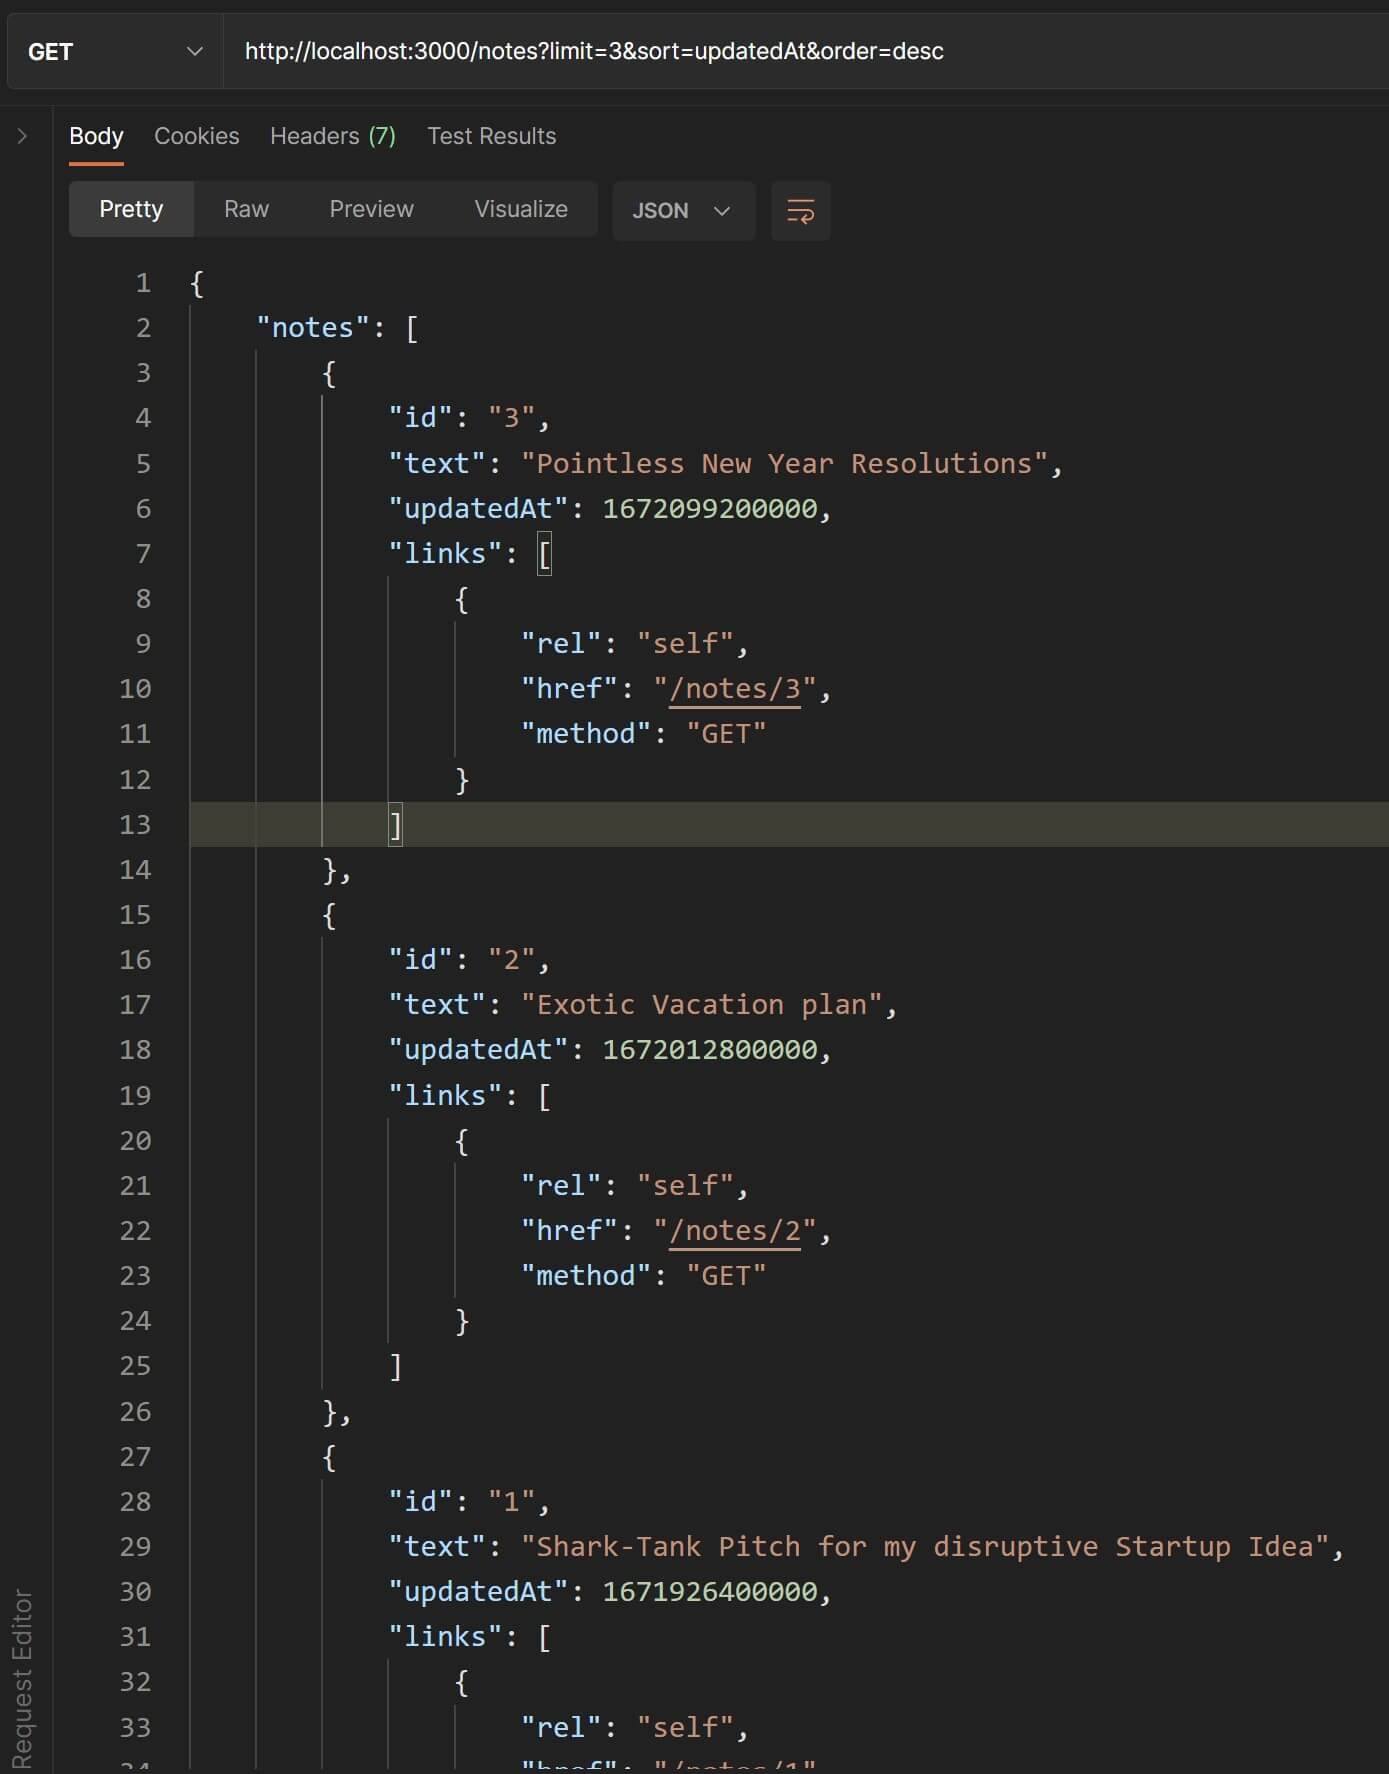
Task: Open the Request Editor vertical label
Action: [x=22, y=1680]
